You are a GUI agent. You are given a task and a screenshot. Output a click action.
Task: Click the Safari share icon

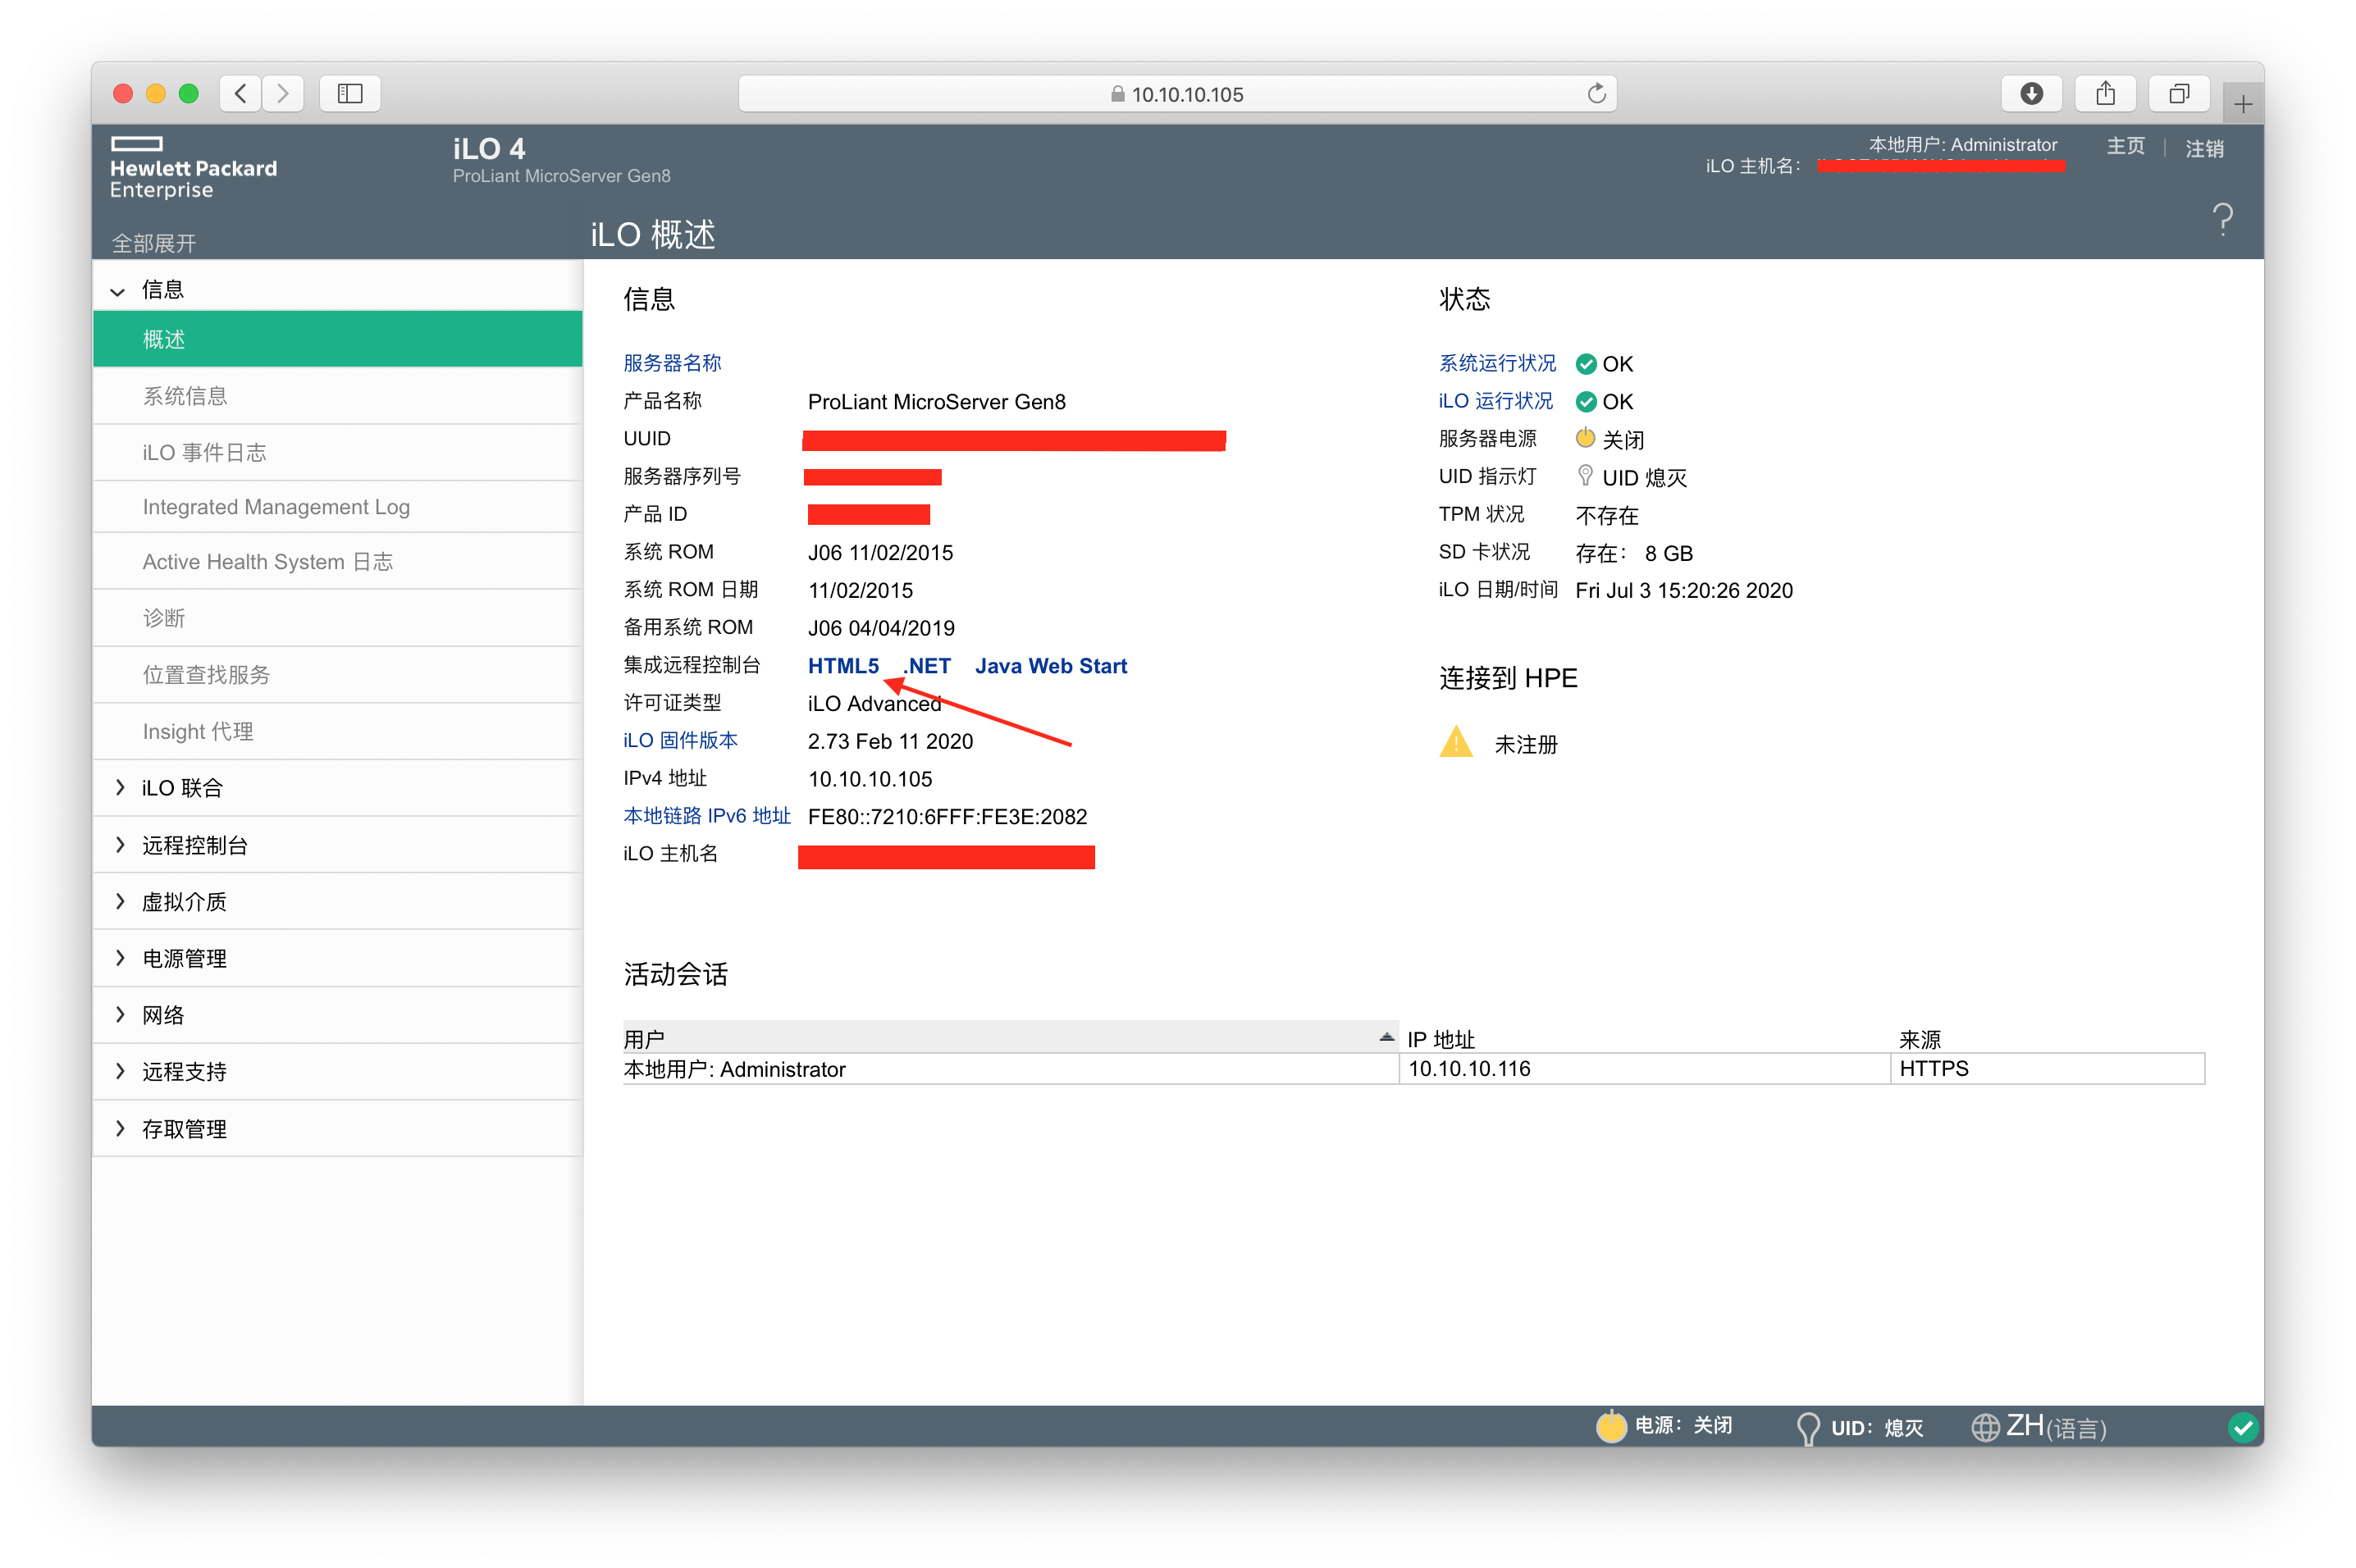2105,94
